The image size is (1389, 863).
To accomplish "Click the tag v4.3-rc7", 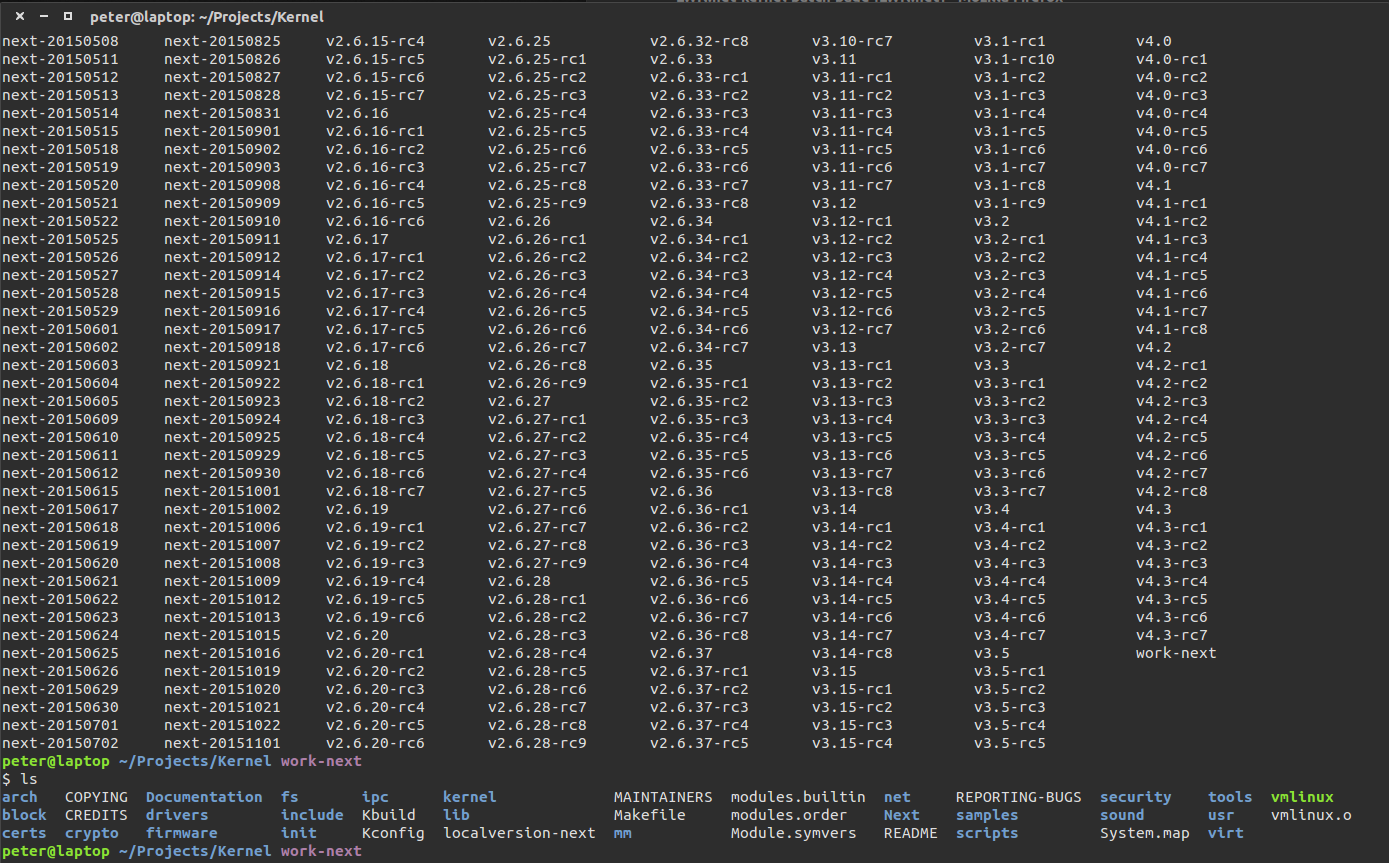I will [1172, 635].
